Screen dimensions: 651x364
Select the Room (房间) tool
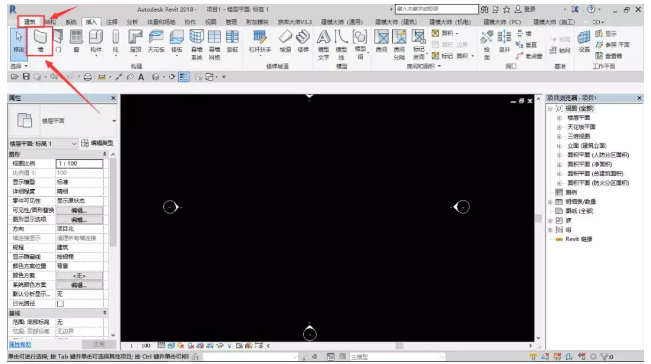coord(382,41)
